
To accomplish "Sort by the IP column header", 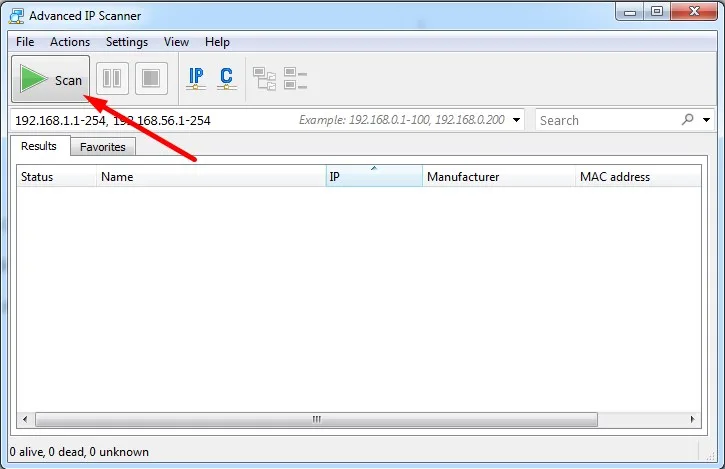I will pyautogui.click(x=374, y=177).
